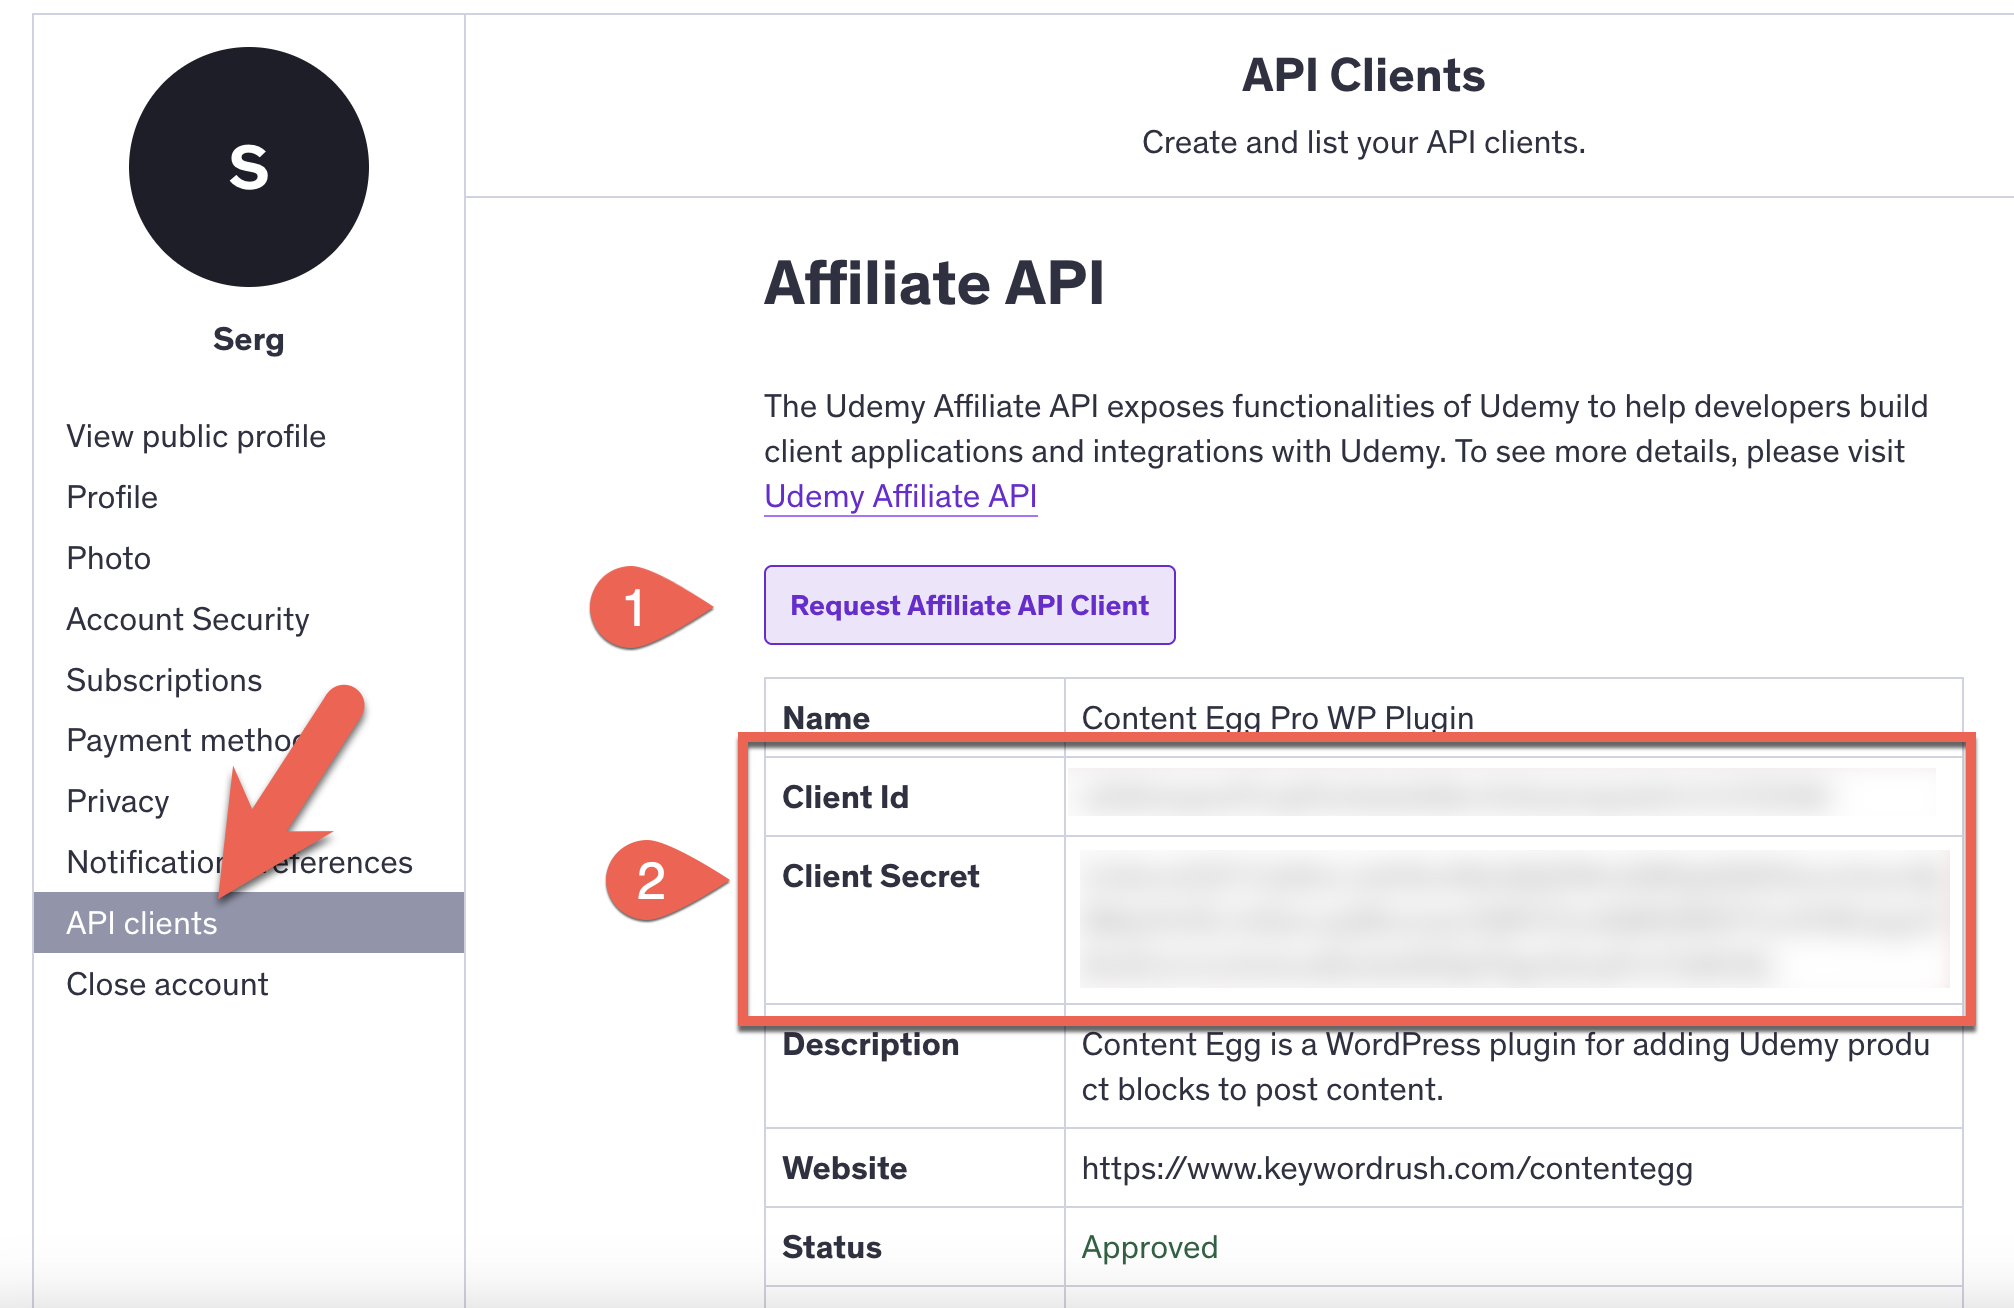The width and height of the screenshot is (2014, 1308).
Task: Click the red number 1 marker
Action: coord(636,607)
